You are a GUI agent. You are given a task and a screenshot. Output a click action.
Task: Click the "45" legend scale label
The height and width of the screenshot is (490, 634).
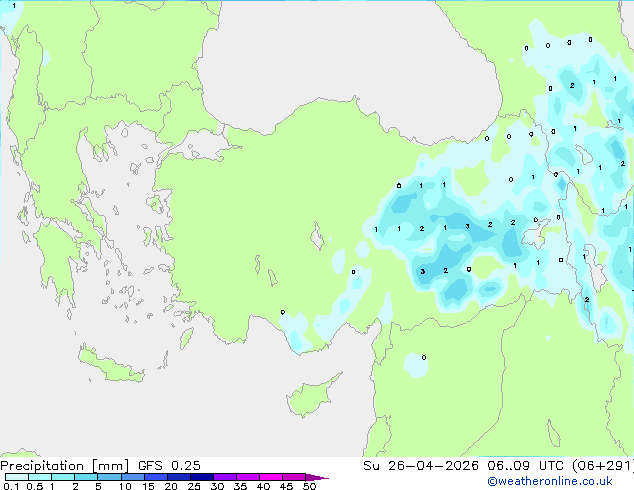tap(286, 486)
